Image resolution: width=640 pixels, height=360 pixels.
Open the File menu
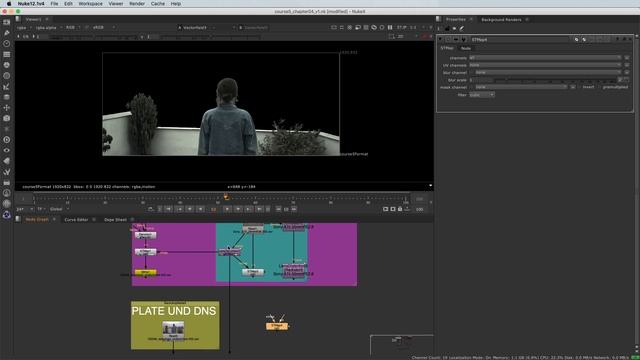pos(54,4)
